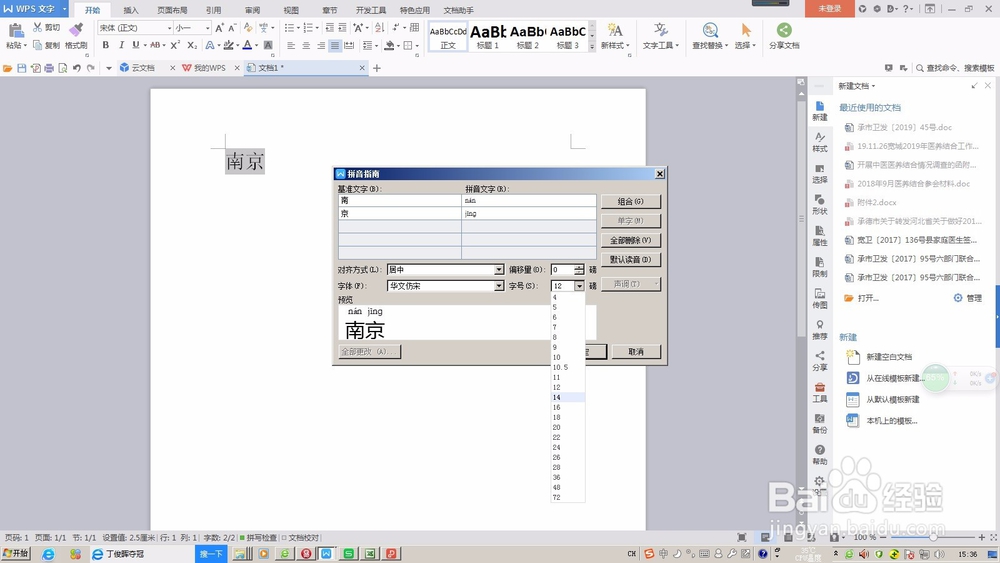This screenshot has width=1000, height=563.
Task: Click the 全部删除 button
Action: [631, 240]
